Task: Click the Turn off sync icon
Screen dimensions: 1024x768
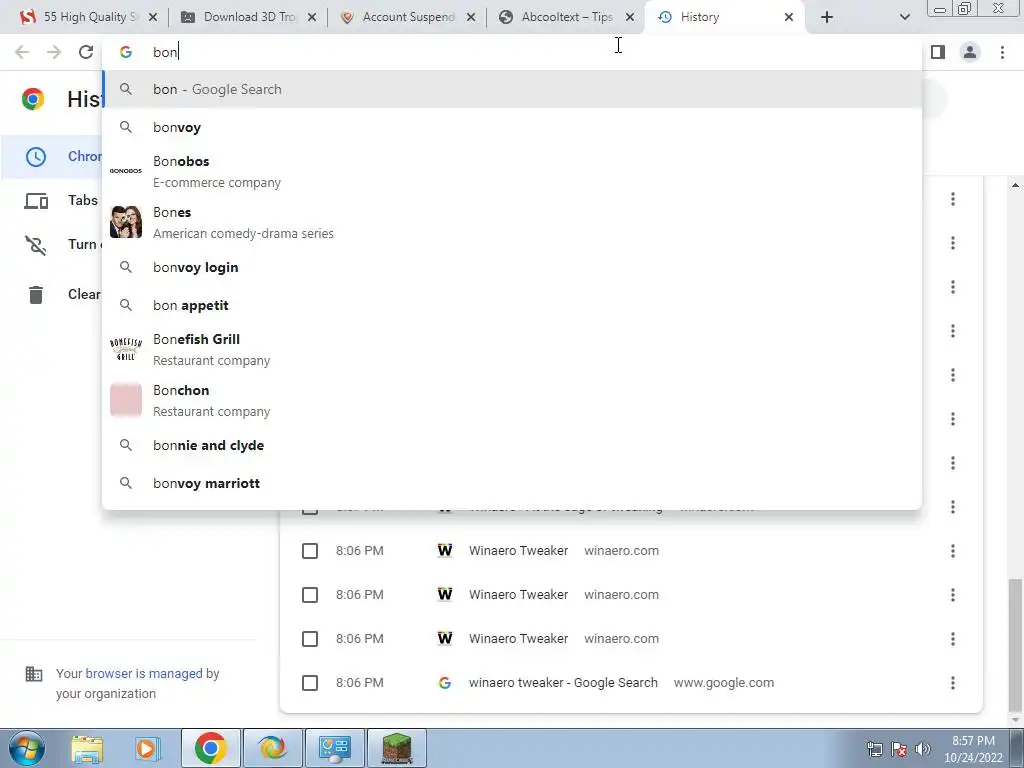Action: [x=36, y=245]
